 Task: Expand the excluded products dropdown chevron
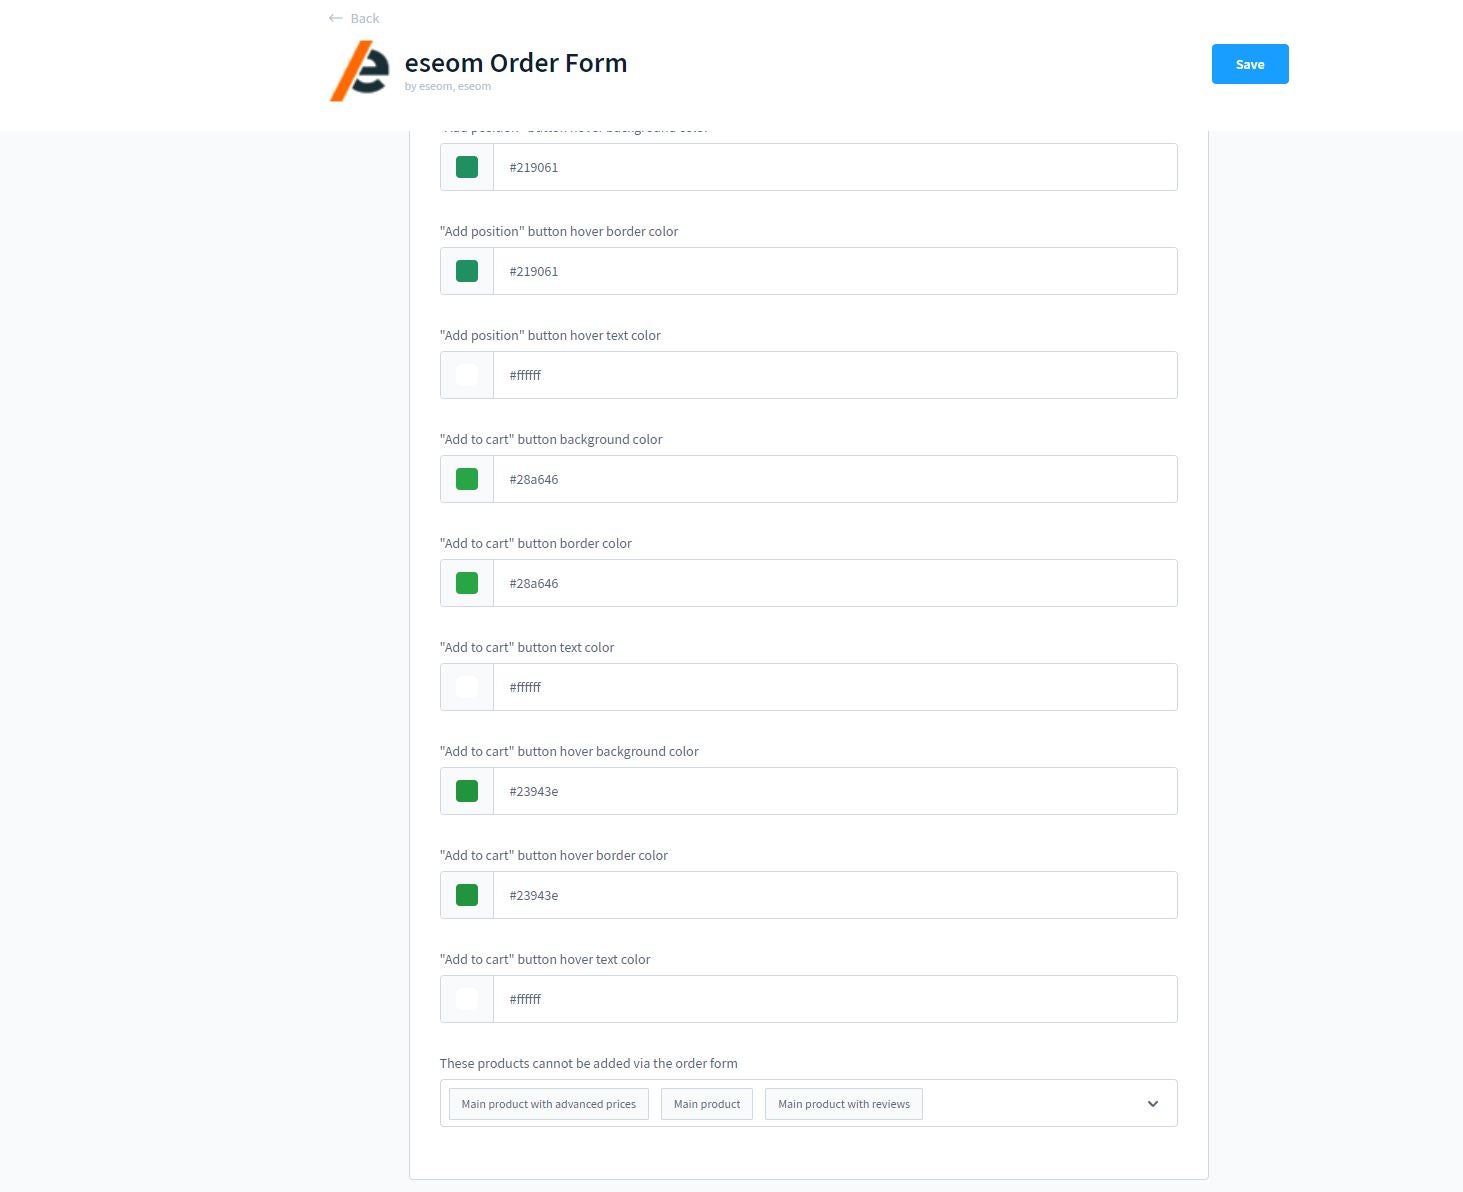coord(1153,1104)
